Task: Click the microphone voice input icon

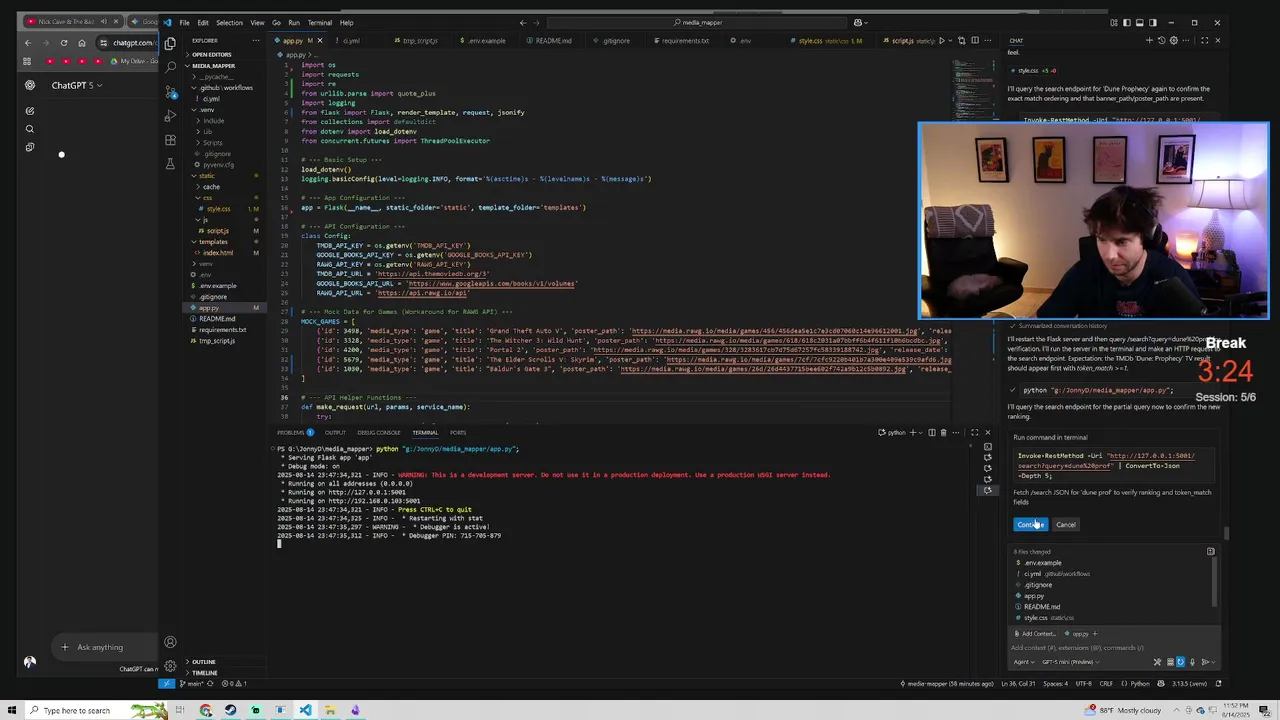Action: point(1192,662)
